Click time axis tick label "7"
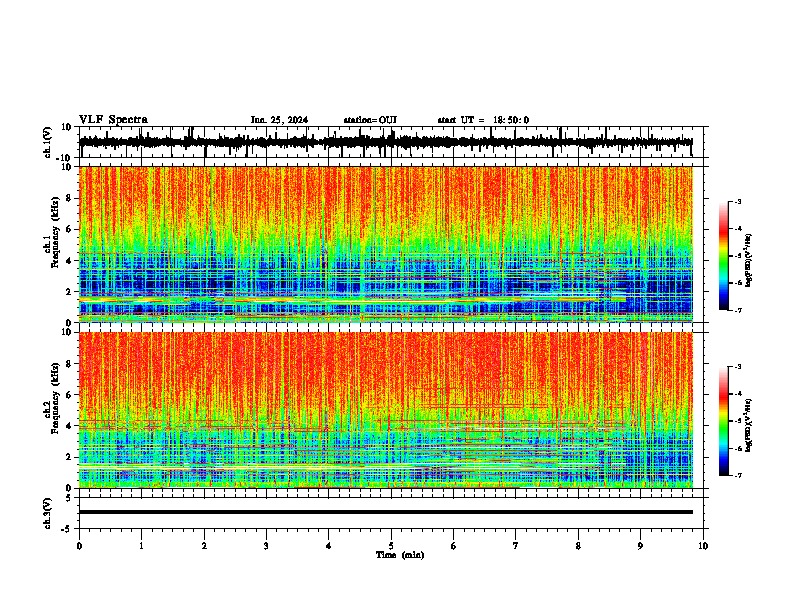Viewport: 792px width, 612px height. tap(516, 546)
